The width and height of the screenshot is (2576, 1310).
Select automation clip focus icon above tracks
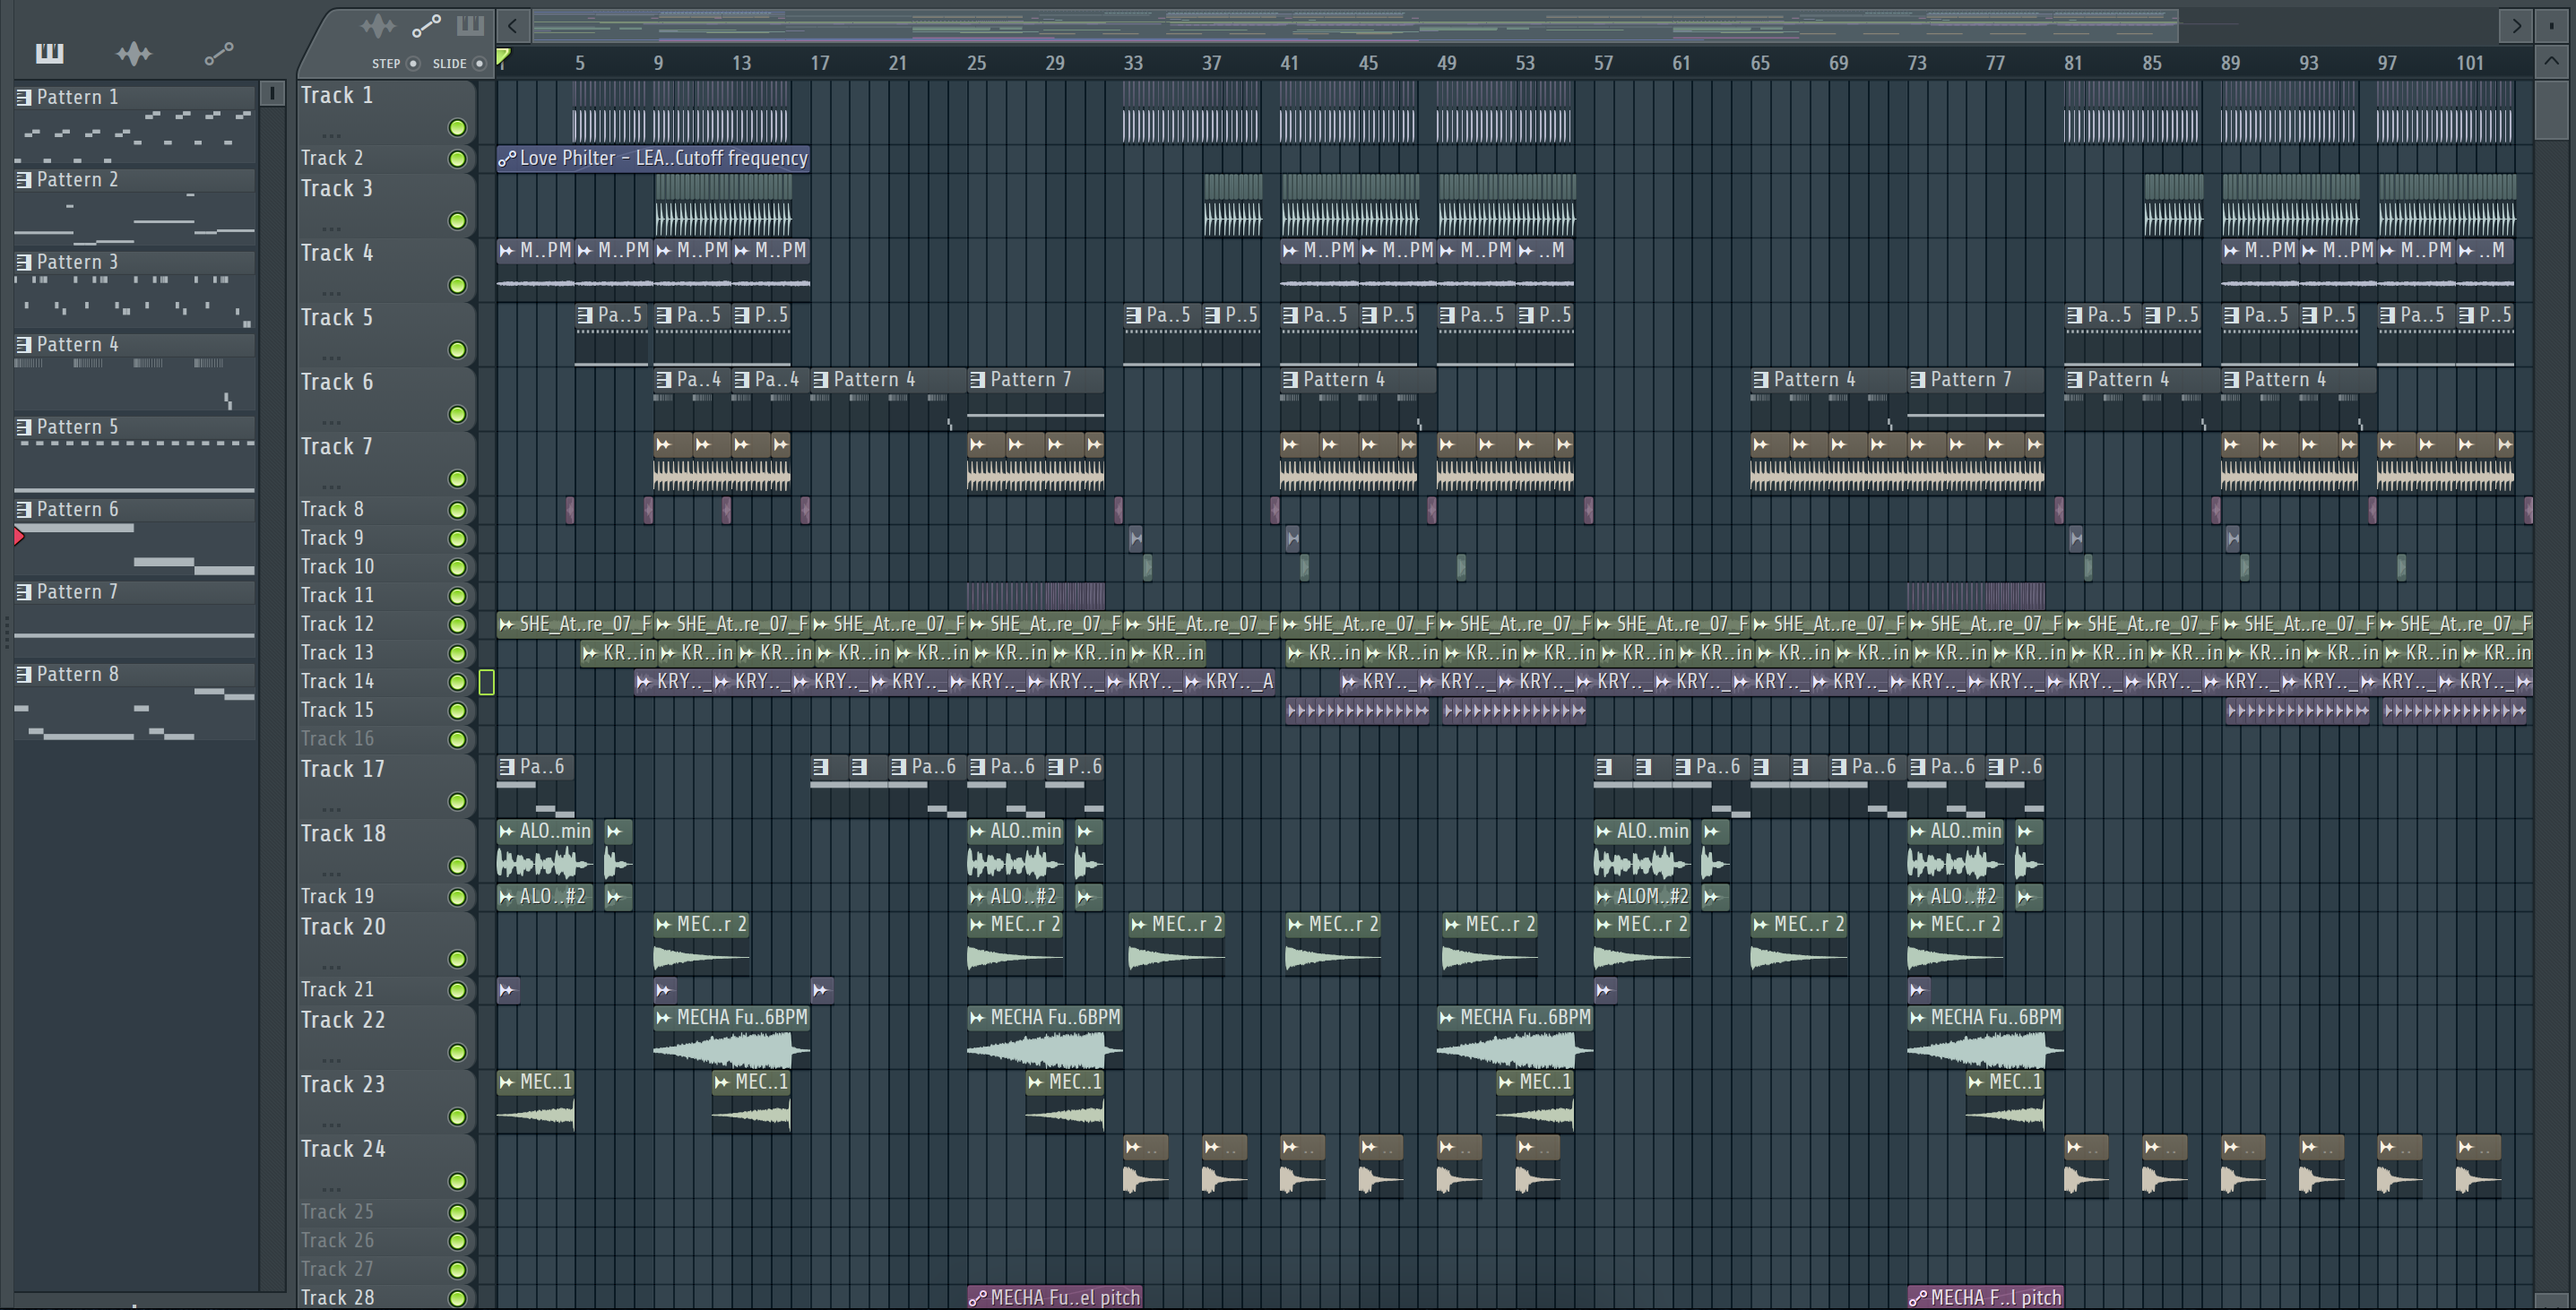(426, 25)
